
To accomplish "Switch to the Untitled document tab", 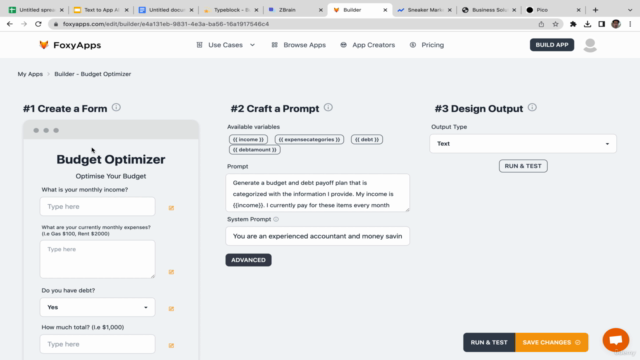I will (165, 10).
